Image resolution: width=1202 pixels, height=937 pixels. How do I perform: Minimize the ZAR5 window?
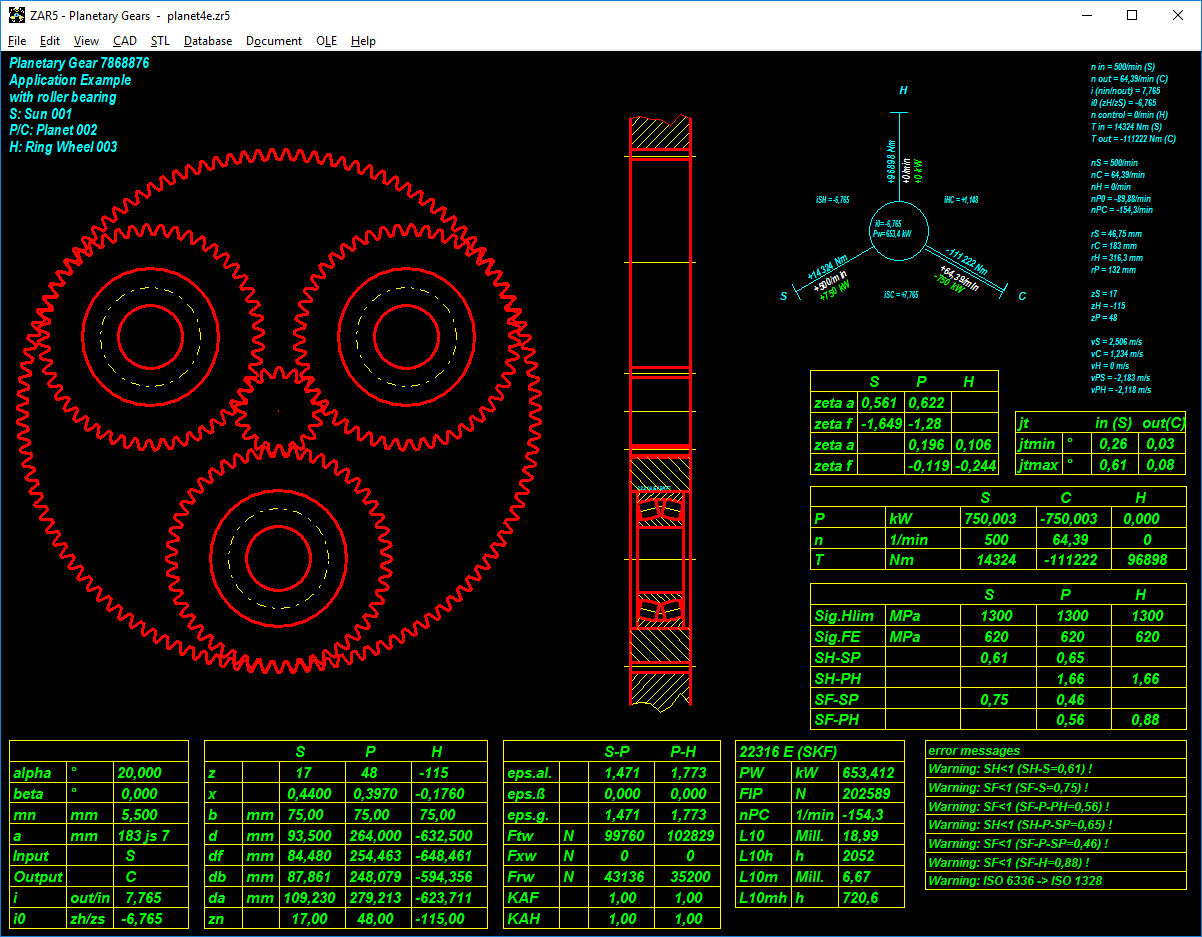(x=1087, y=15)
